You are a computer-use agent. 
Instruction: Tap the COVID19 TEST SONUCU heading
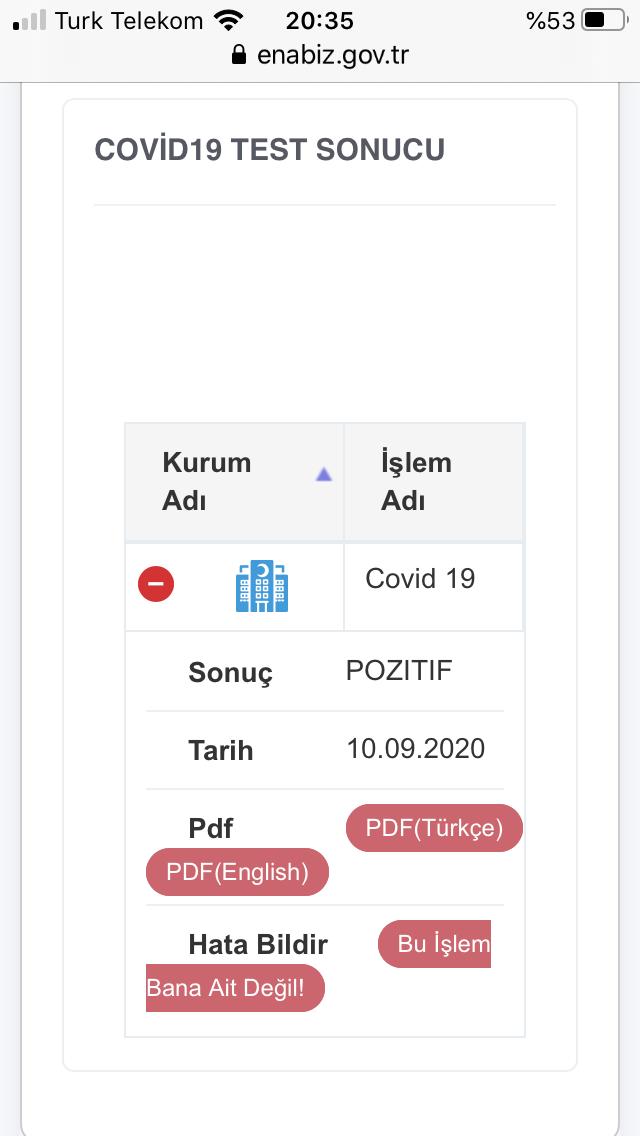pyautogui.click(x=270, y=150)
